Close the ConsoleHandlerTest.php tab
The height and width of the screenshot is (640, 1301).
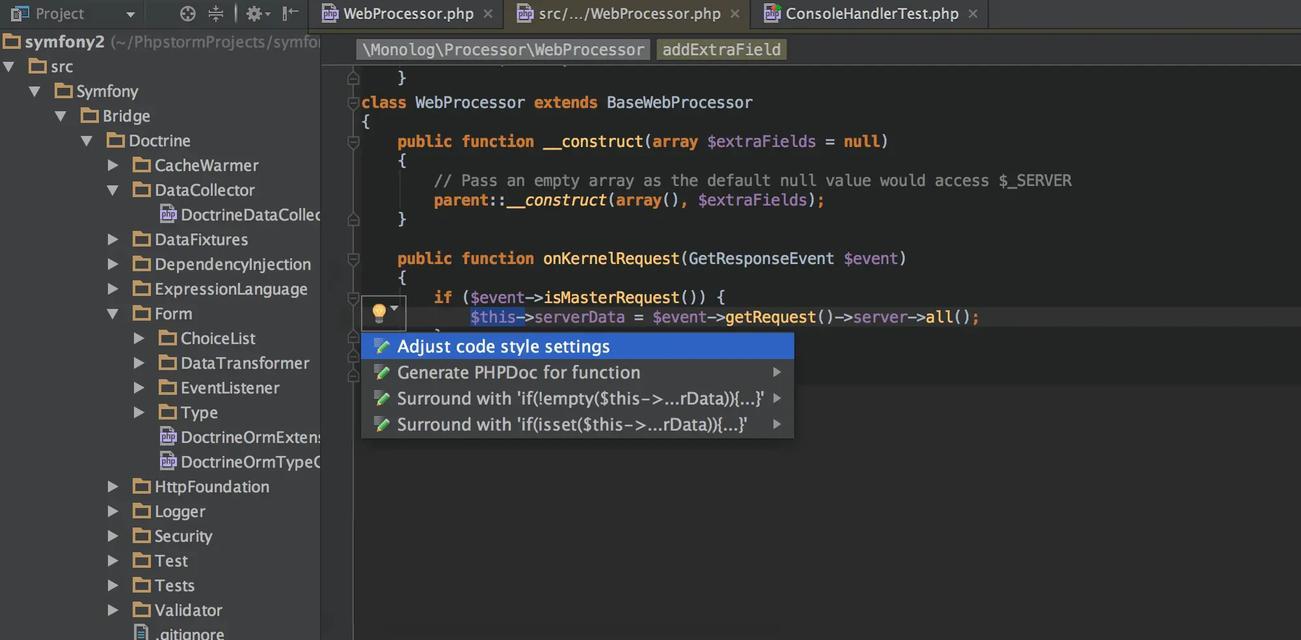point(973,14)
